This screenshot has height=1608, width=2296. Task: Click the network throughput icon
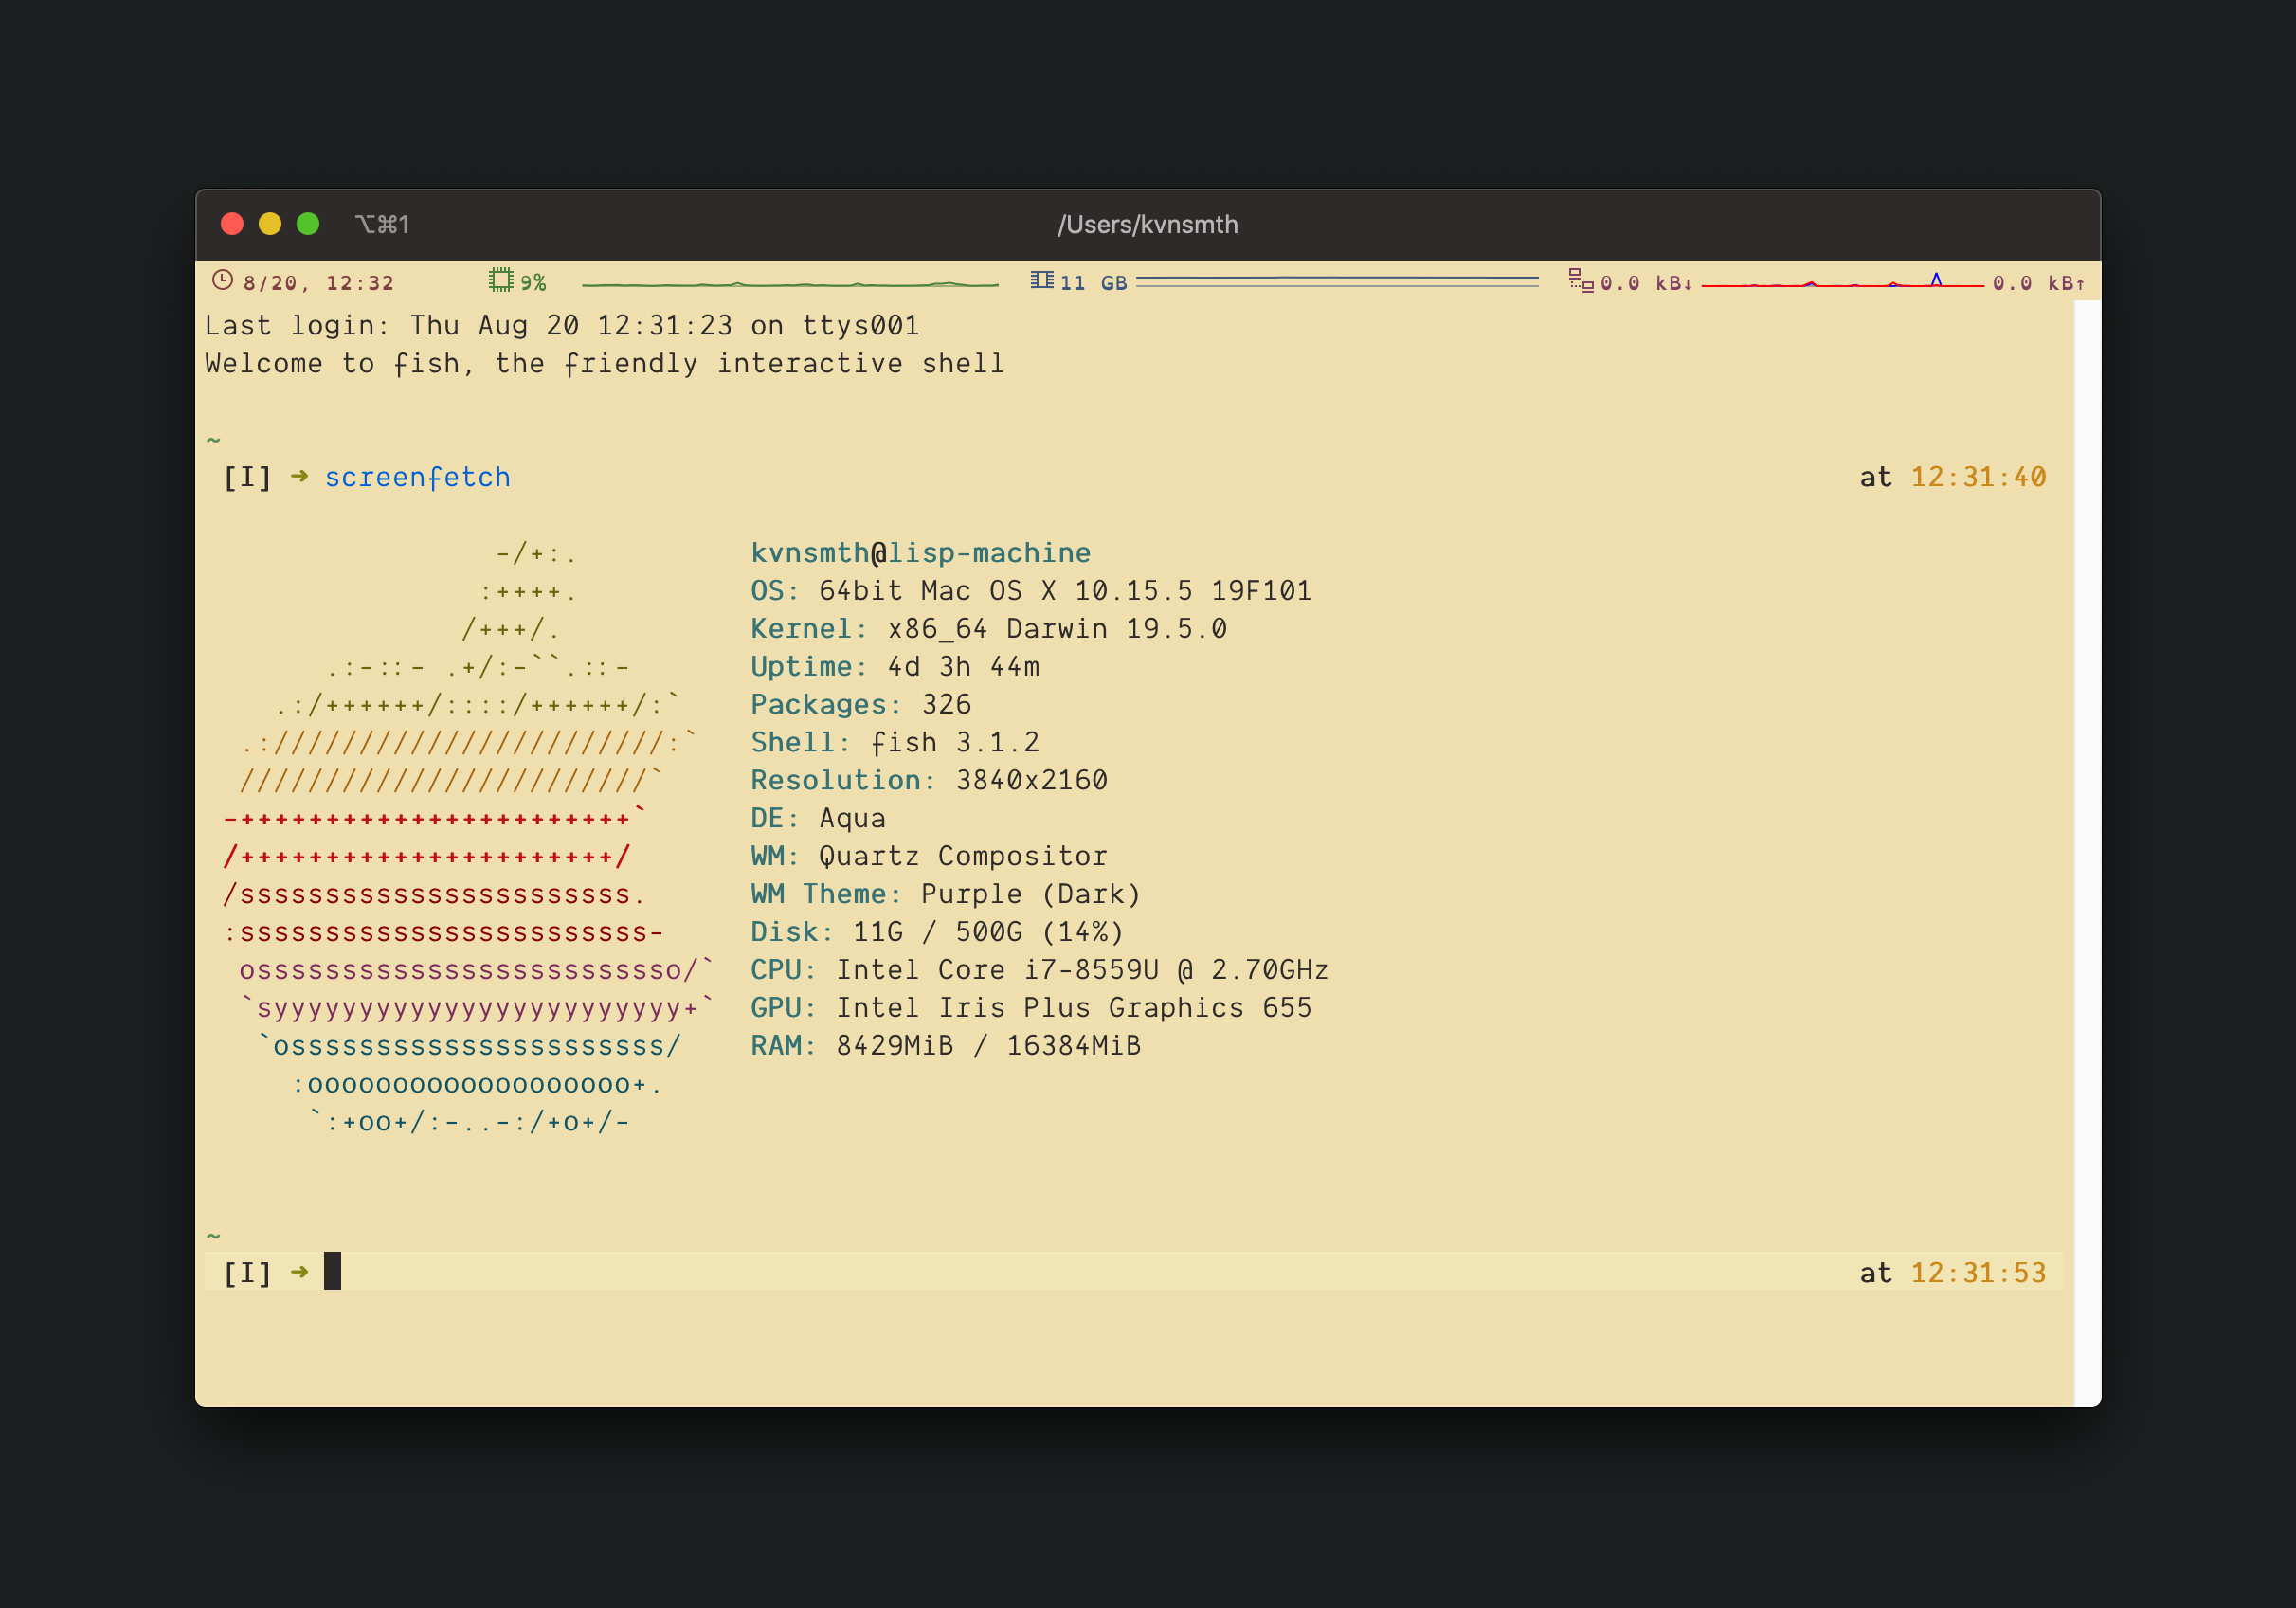(x=1580, y=281)
